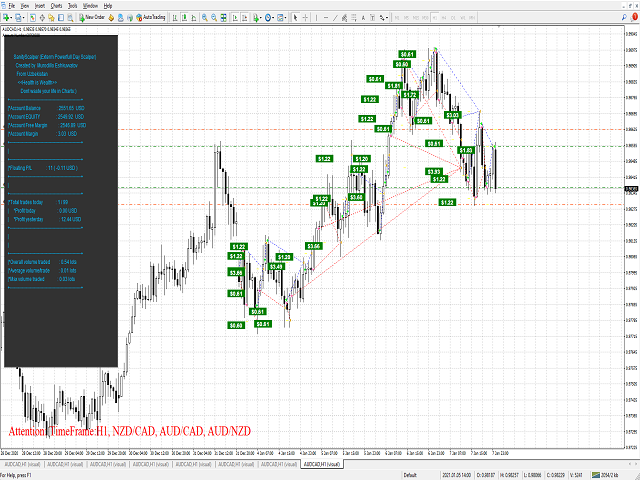Open the Tools menu
The image size is (640, 480).
[73, 6]
